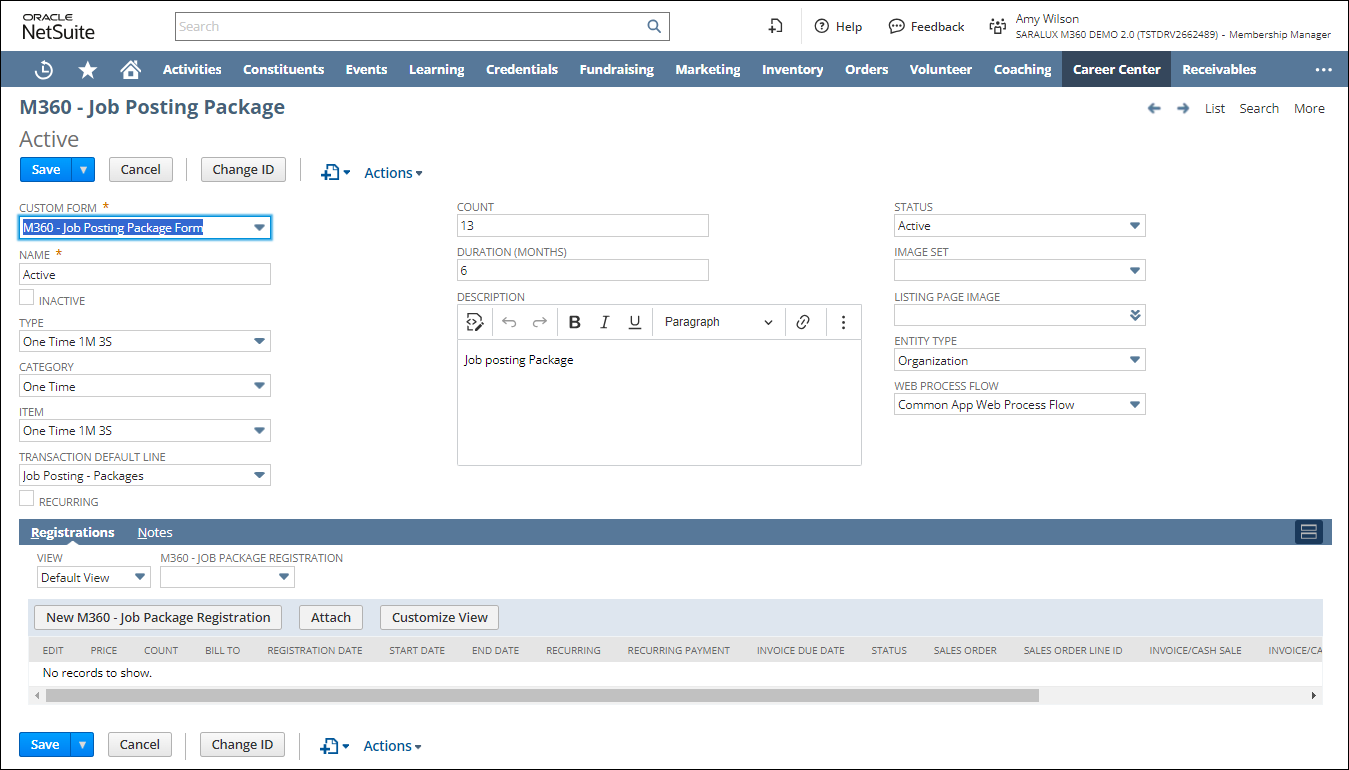This screenshot has height=770, width=1349.
Task: Insert link using the chain icon
Action: point(802,322)
